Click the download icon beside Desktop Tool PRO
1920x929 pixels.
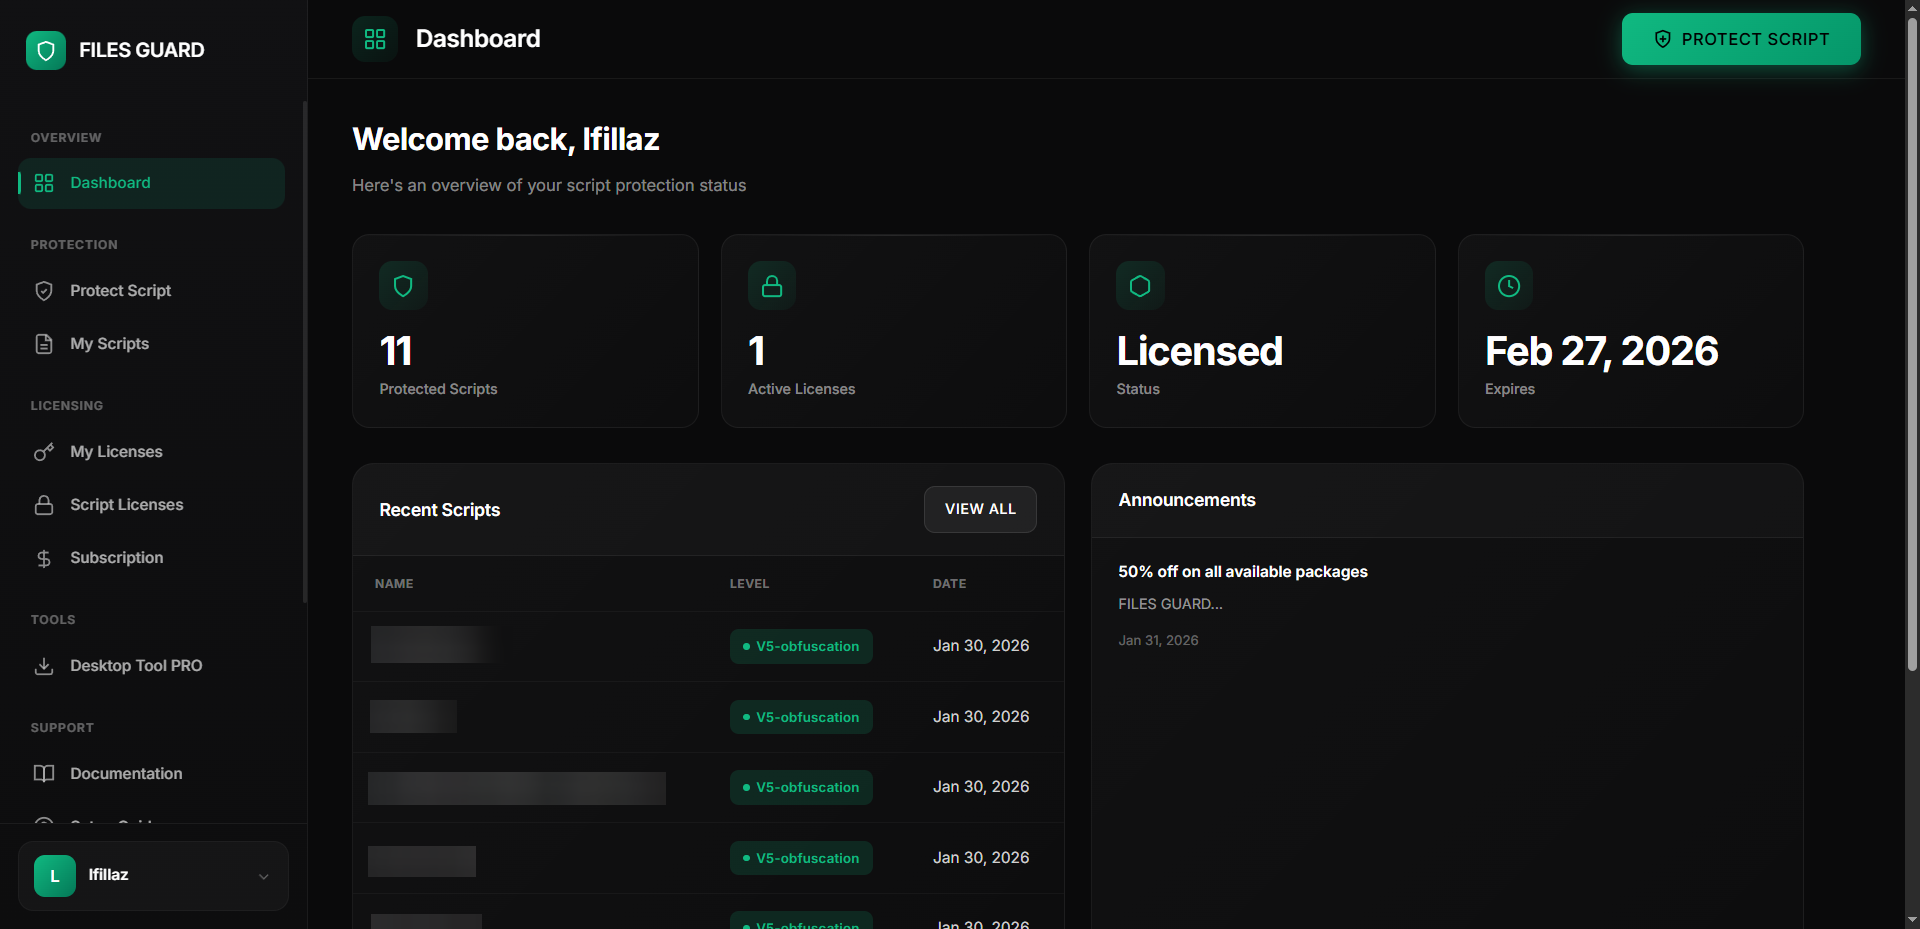44,666
